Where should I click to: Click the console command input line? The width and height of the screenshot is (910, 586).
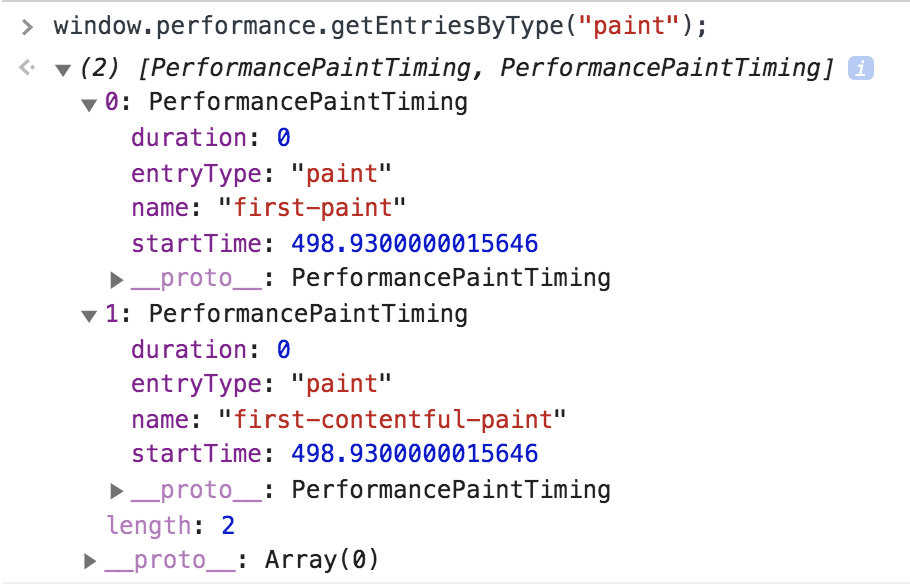[x=380, y=26]
